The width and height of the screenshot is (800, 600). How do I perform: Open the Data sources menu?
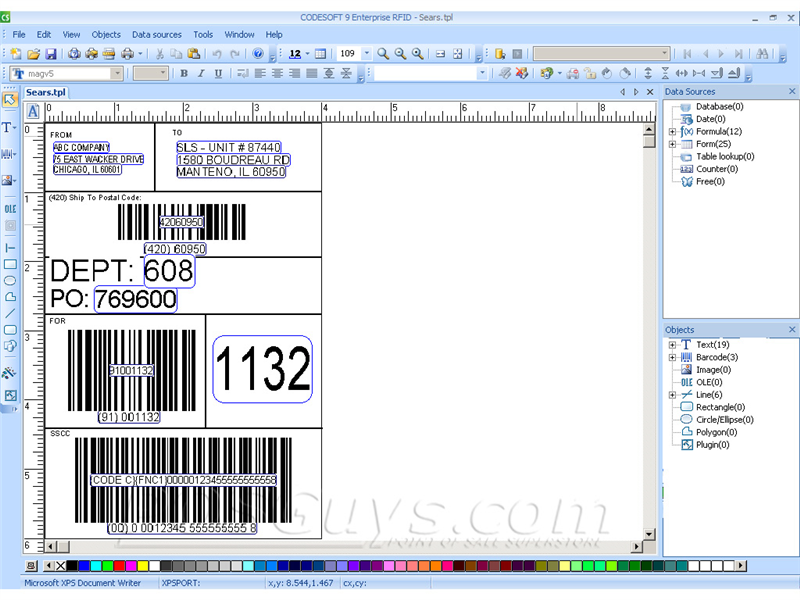point(156,33)
